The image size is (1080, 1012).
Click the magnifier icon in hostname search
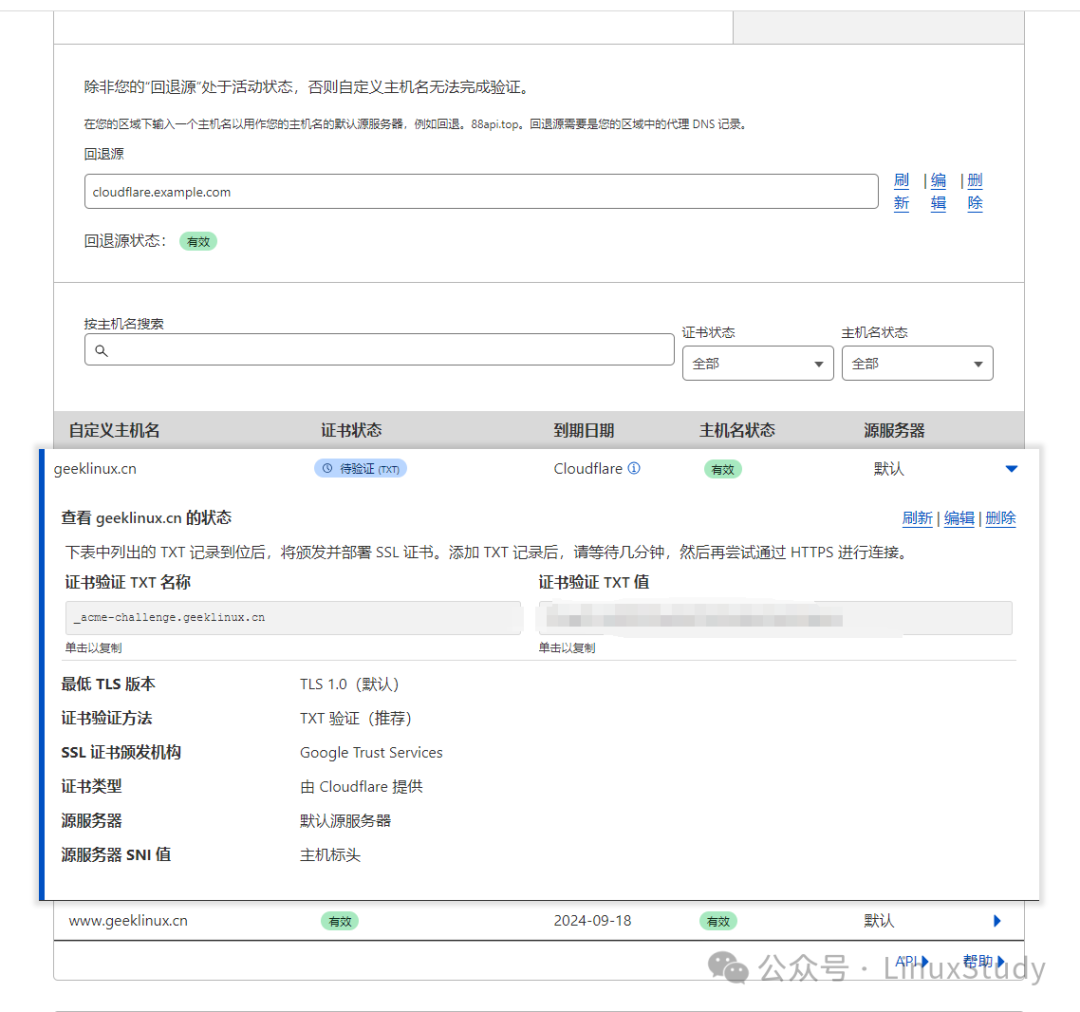coord(101,351)
